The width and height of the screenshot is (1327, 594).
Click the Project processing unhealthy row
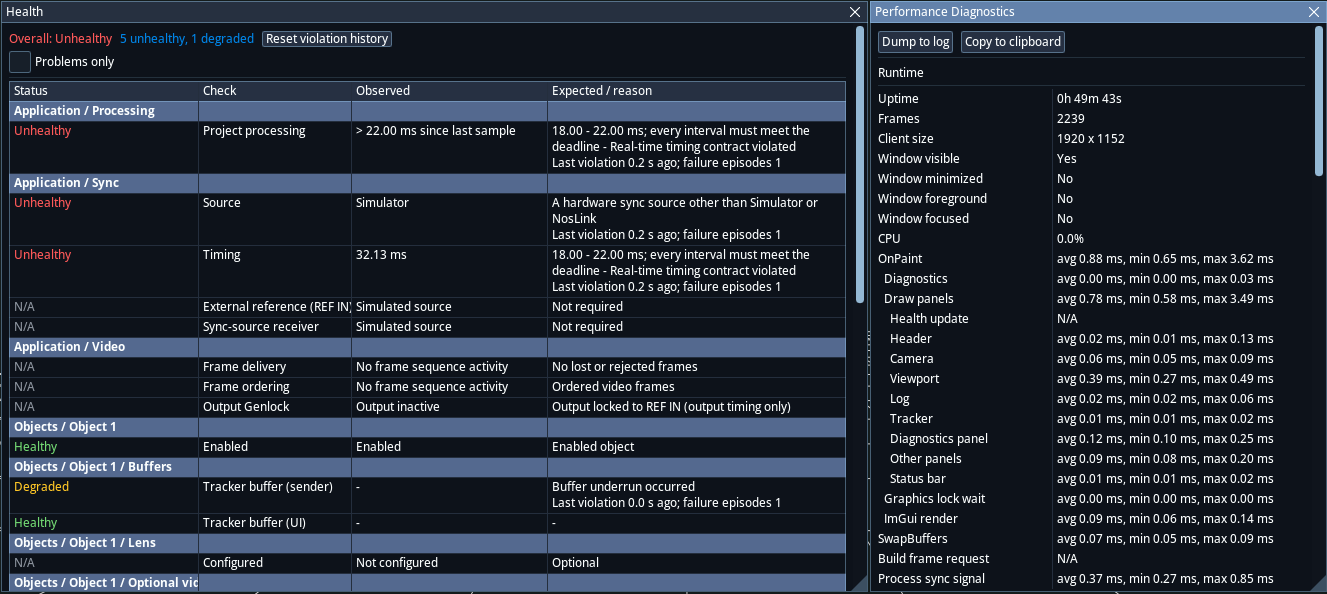pos(427,147)
